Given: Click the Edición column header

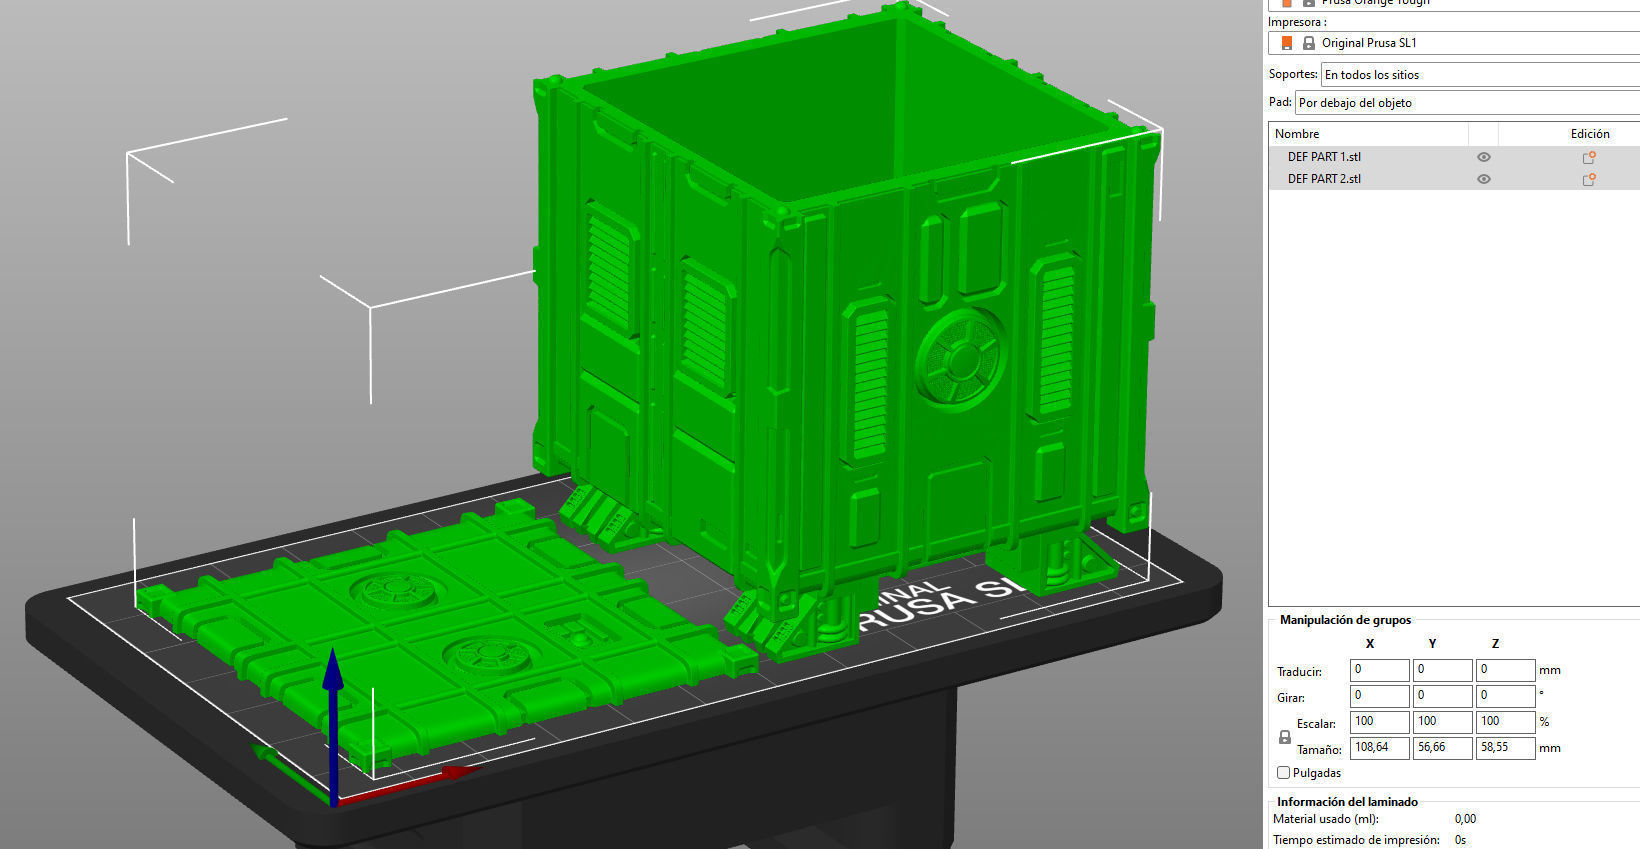Looking at the screenshot, I should pos(1590,134).
